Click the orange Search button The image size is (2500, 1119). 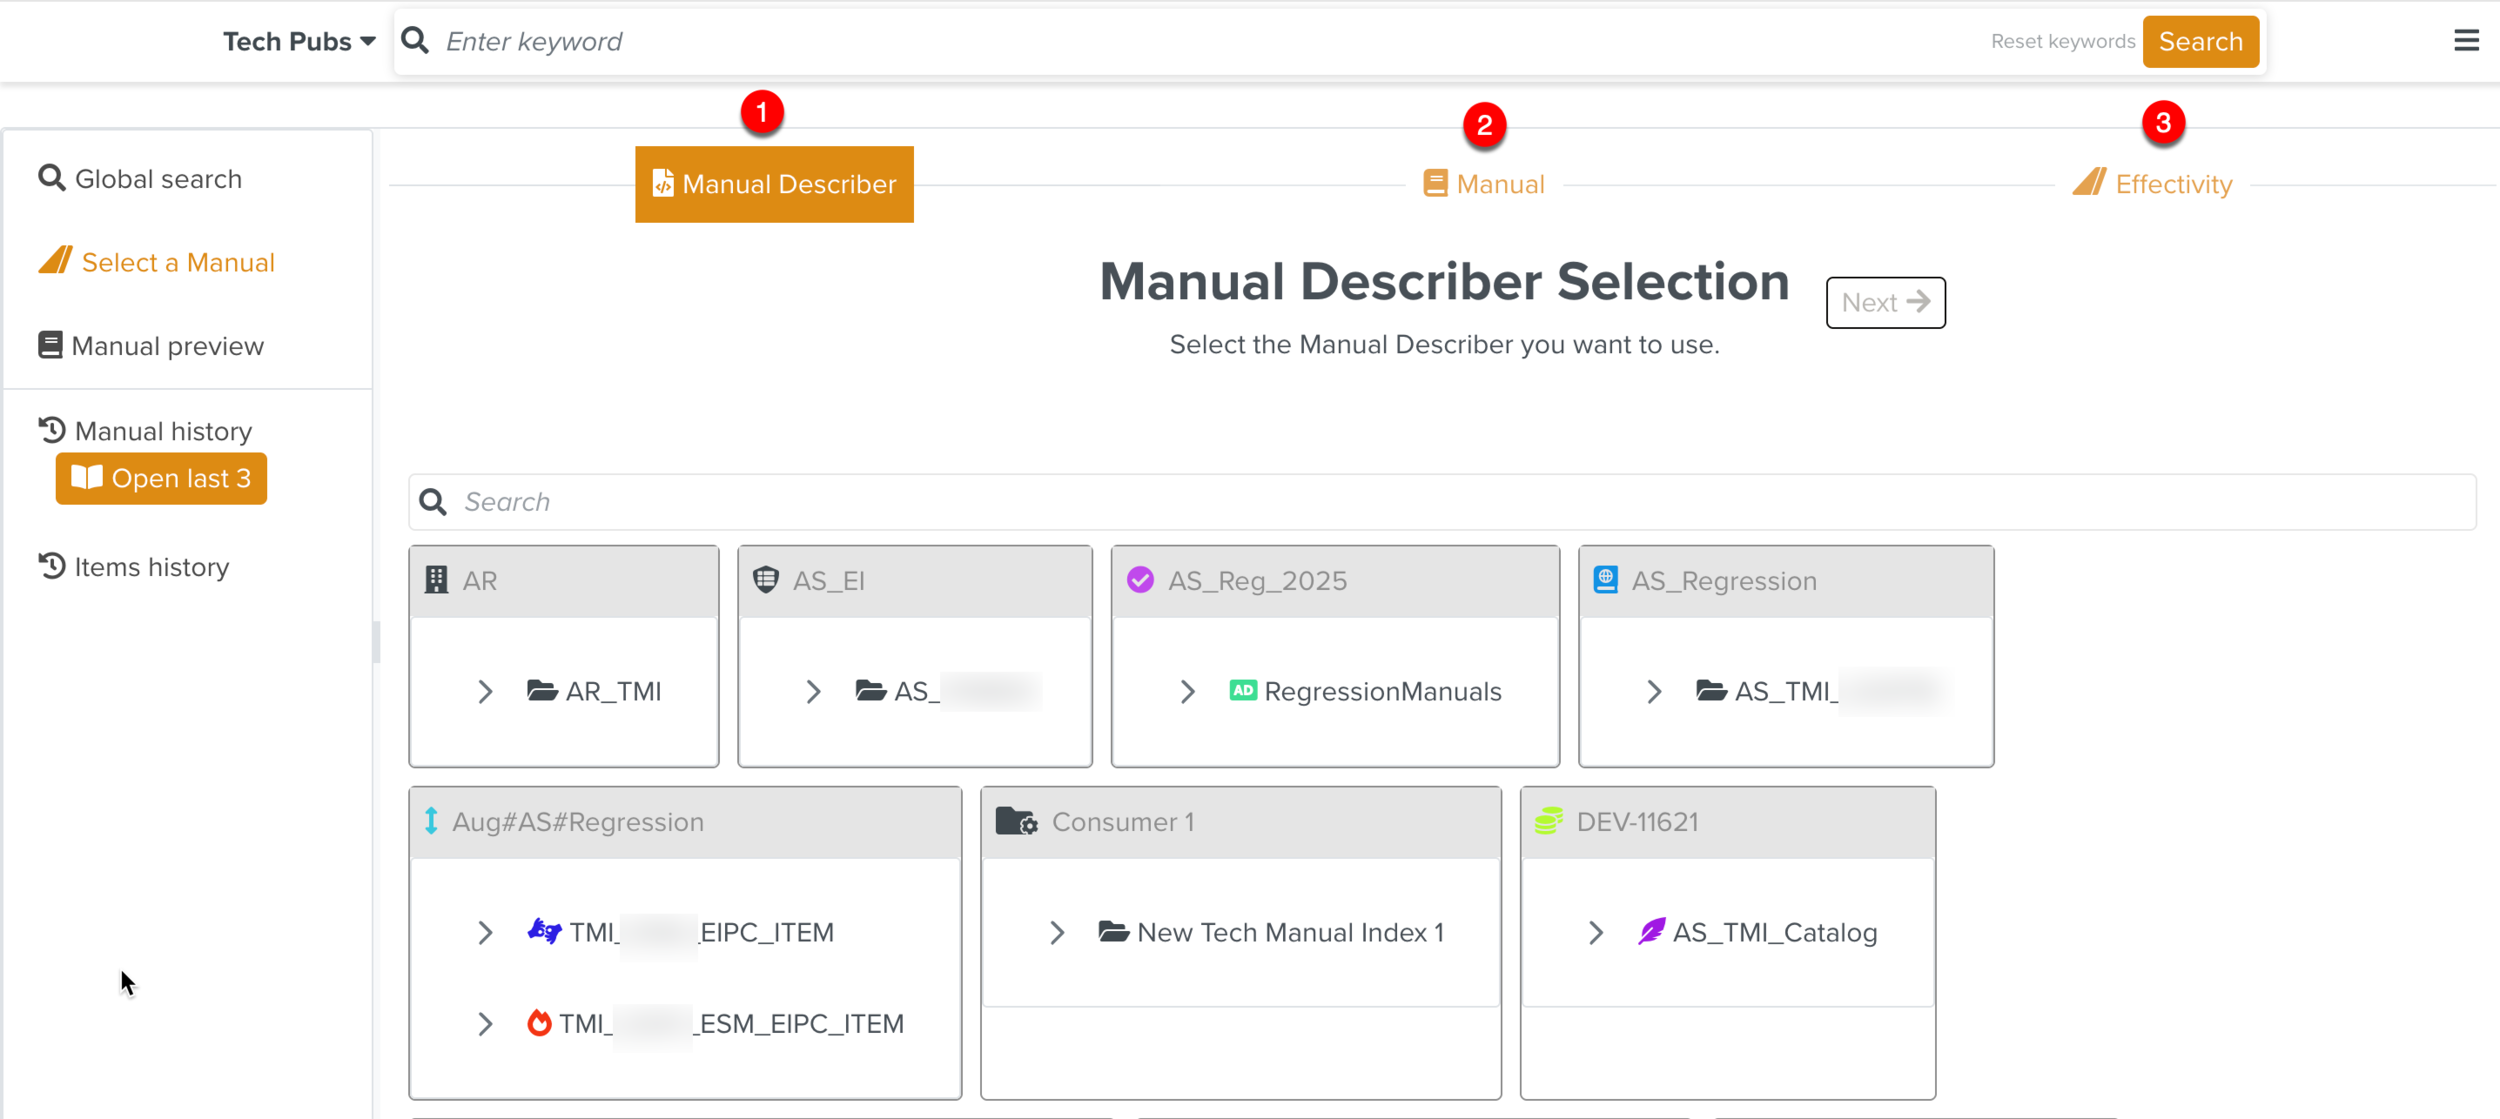point(2200,41)
